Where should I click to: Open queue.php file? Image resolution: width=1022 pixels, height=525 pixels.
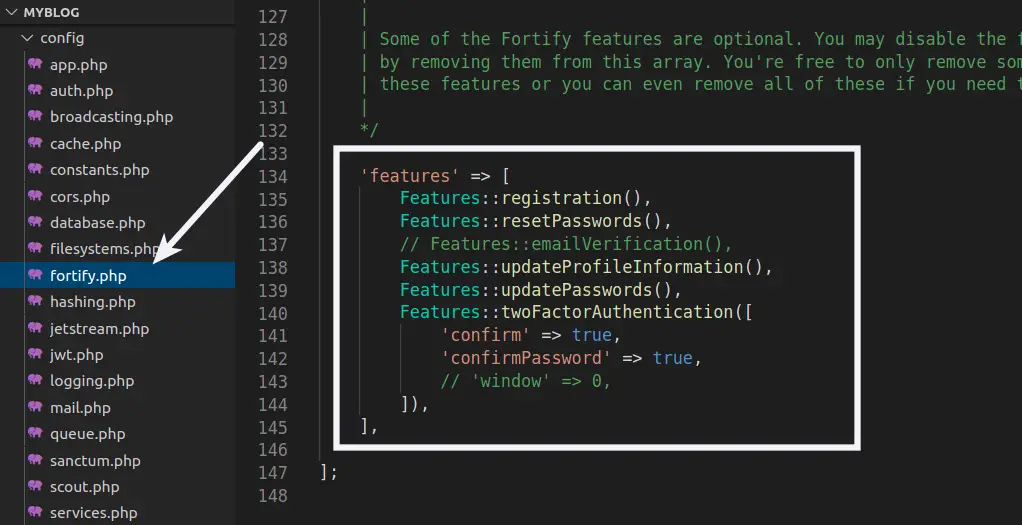[87, 434]
